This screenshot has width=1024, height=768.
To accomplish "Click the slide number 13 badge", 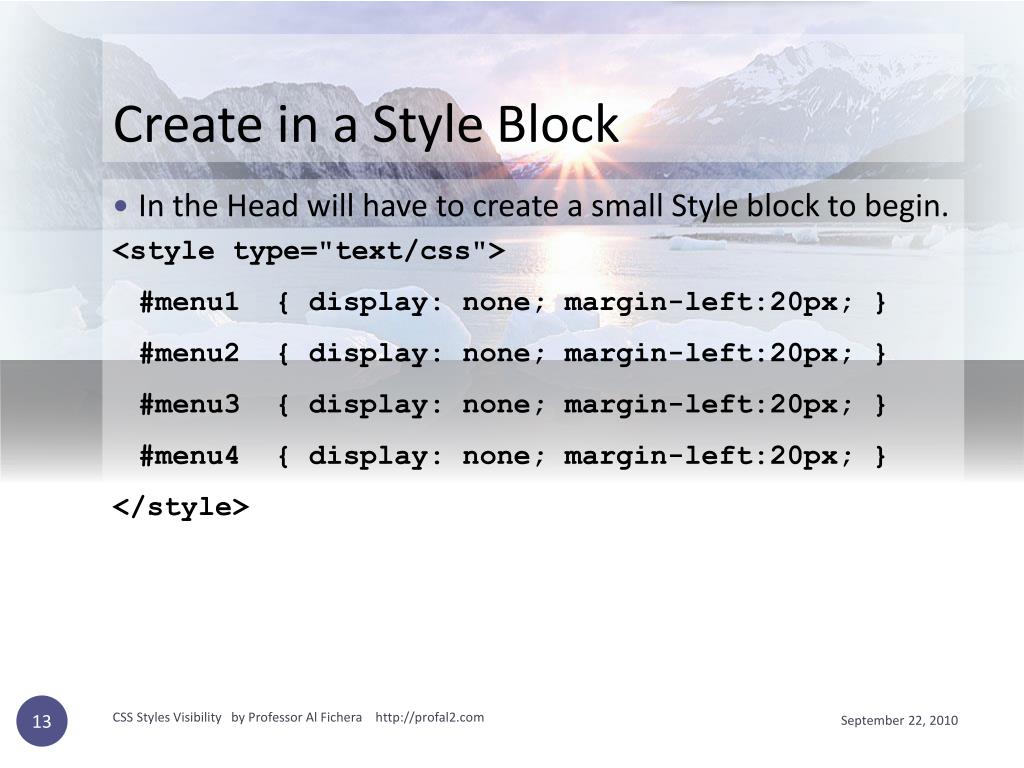I will pyautogui.click(x=42, y=721).
